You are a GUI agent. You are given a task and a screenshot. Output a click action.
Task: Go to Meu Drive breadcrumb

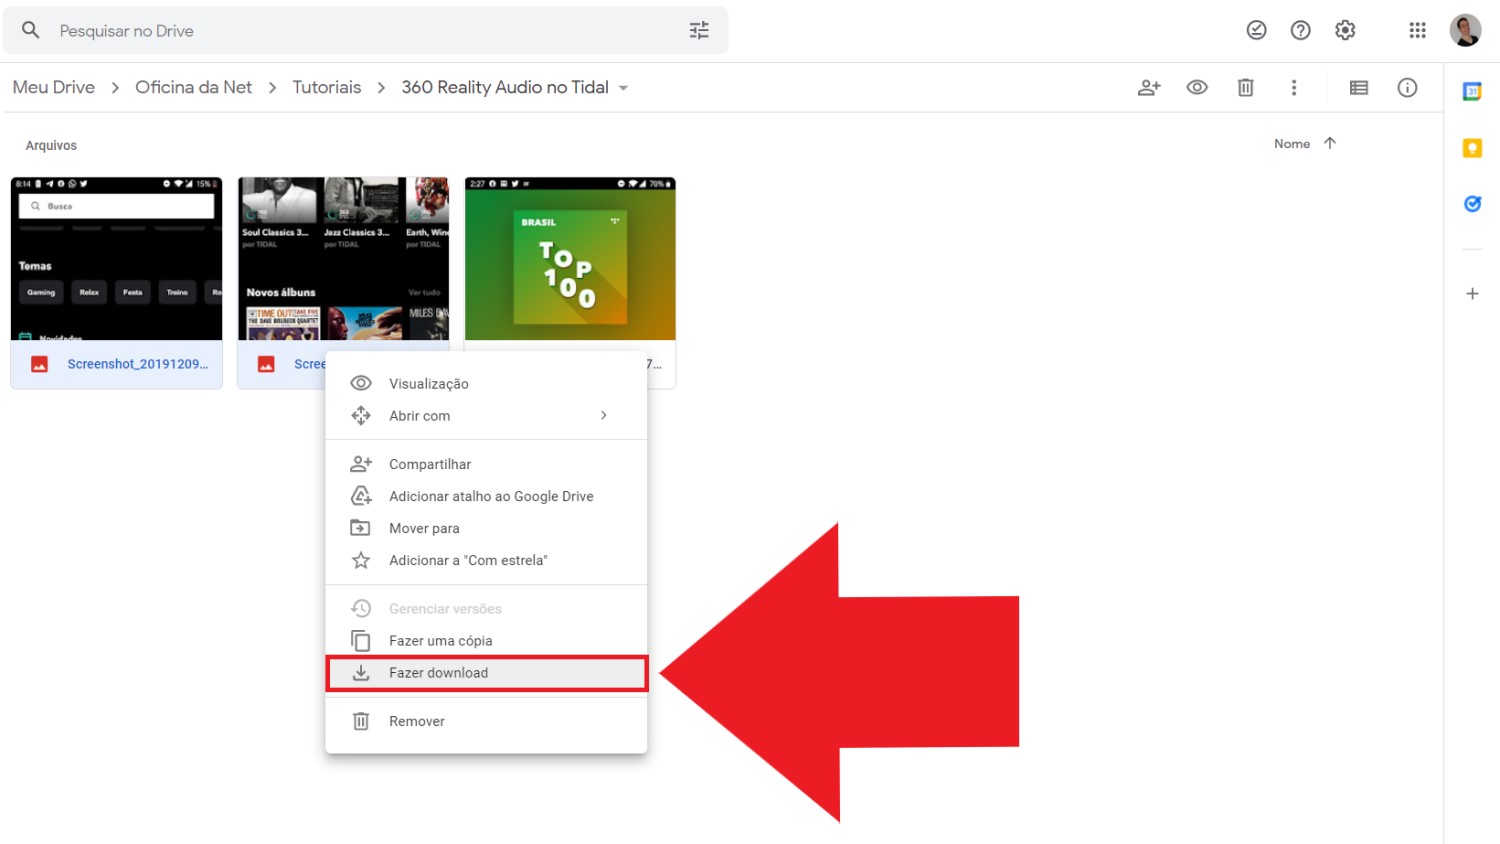tap(54, 87)
